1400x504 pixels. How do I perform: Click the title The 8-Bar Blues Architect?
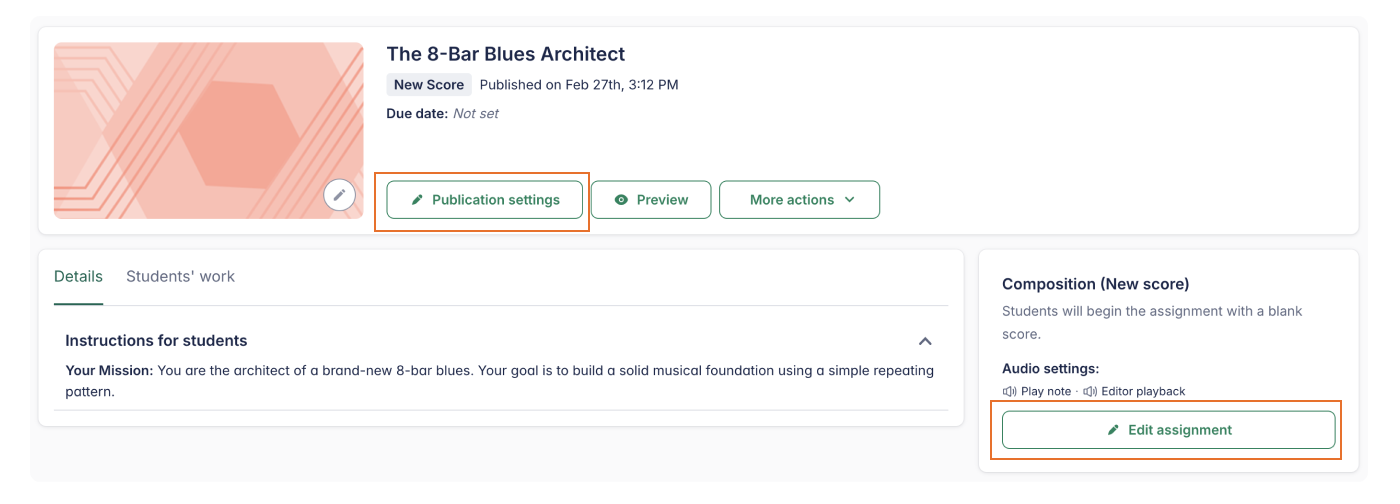click(505, 54)
